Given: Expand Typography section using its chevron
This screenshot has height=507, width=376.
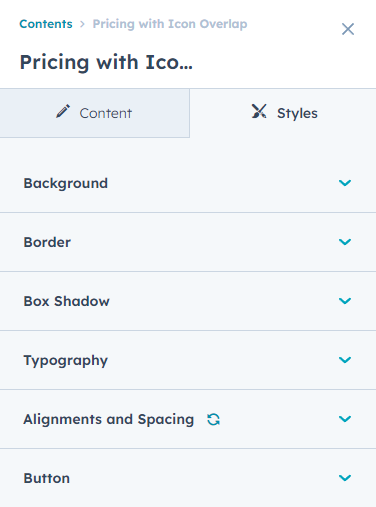Looking at the screenshot, I should coord(345,360).
